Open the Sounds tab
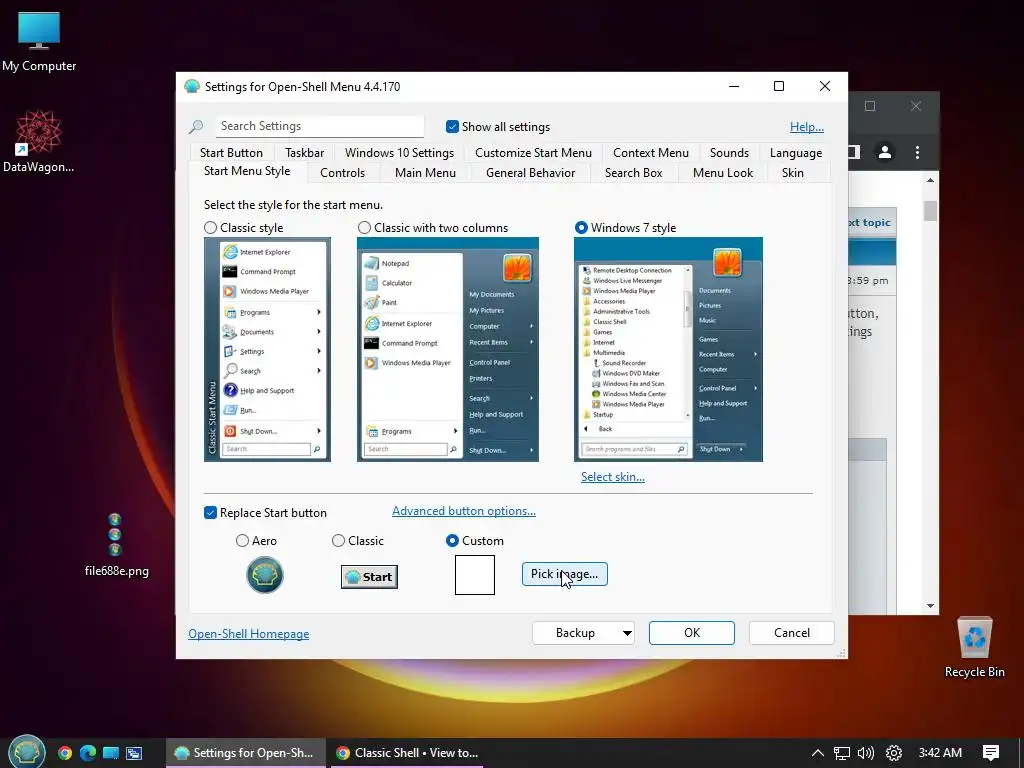 [x=729, y=153]
